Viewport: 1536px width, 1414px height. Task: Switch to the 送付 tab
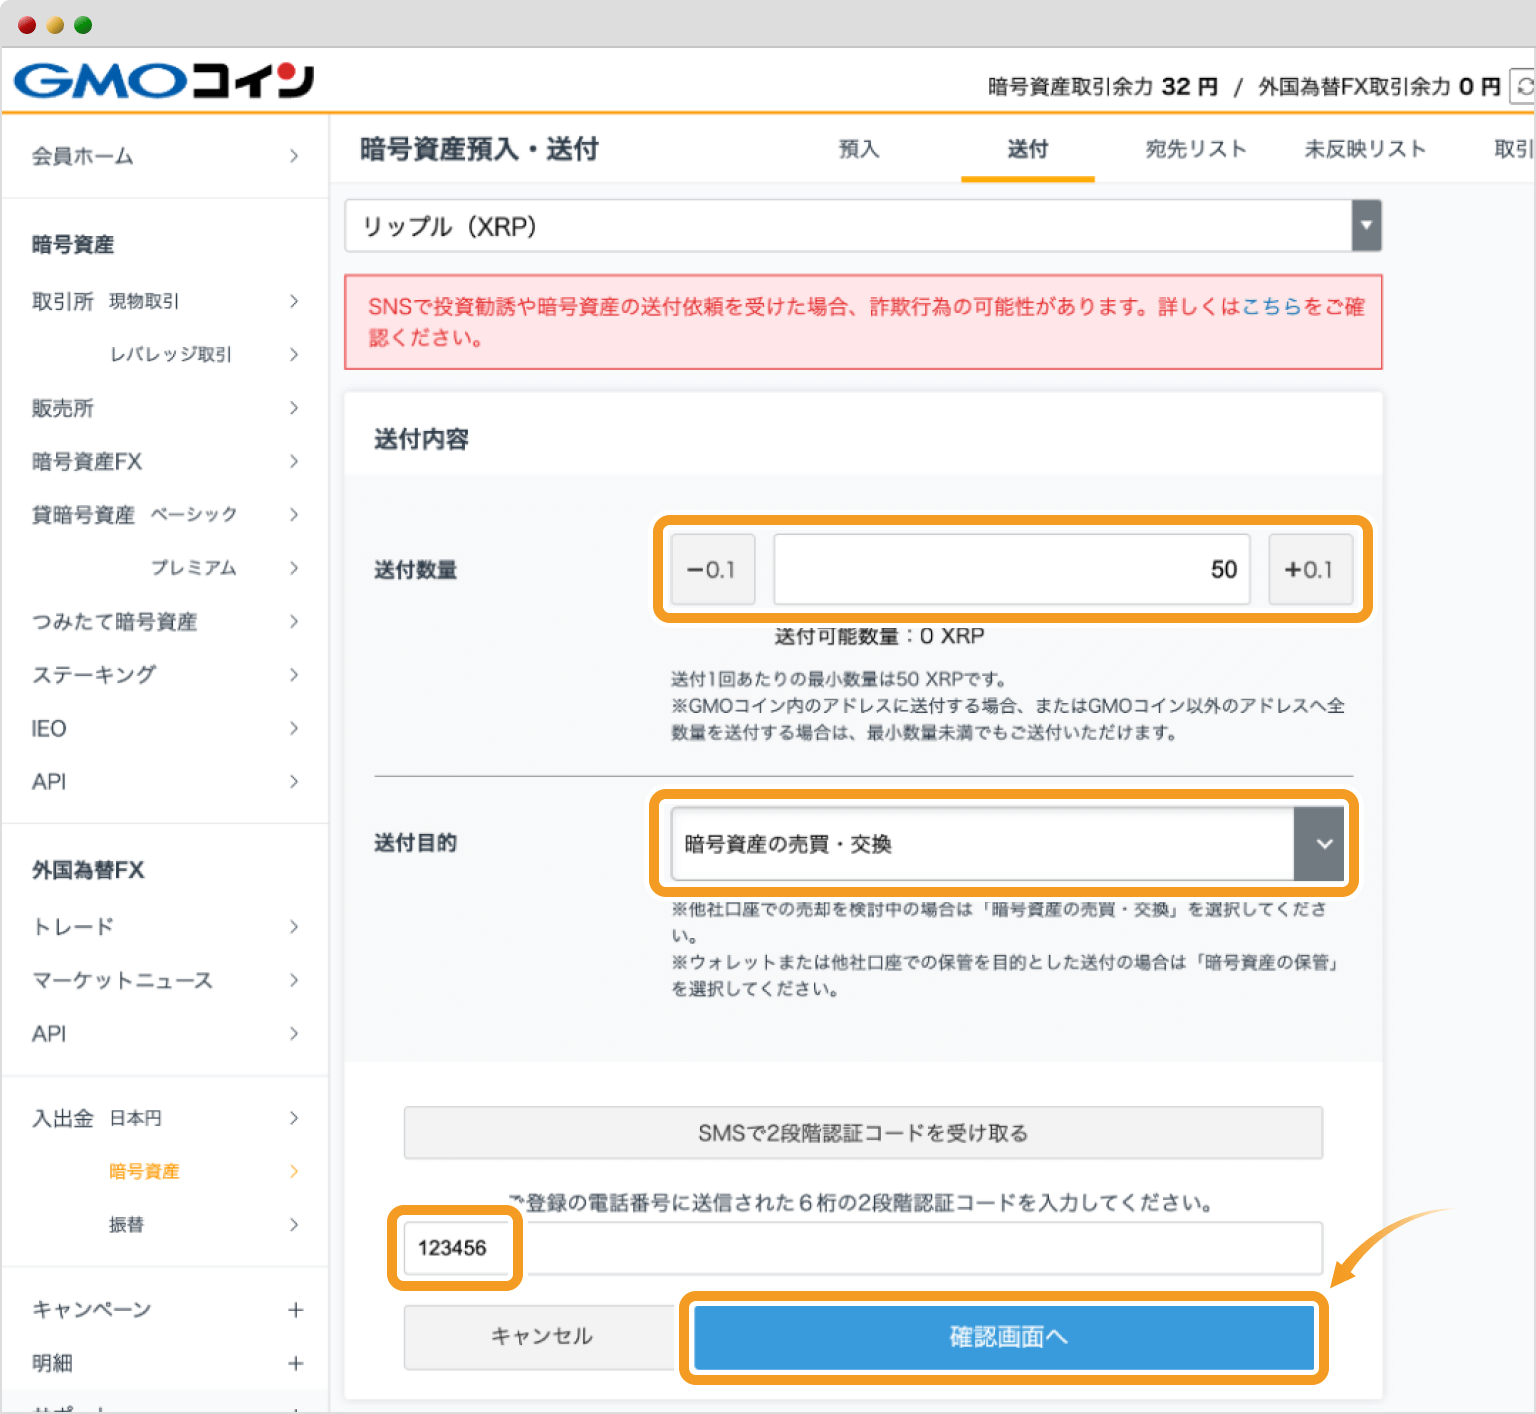click(1027, 149)
